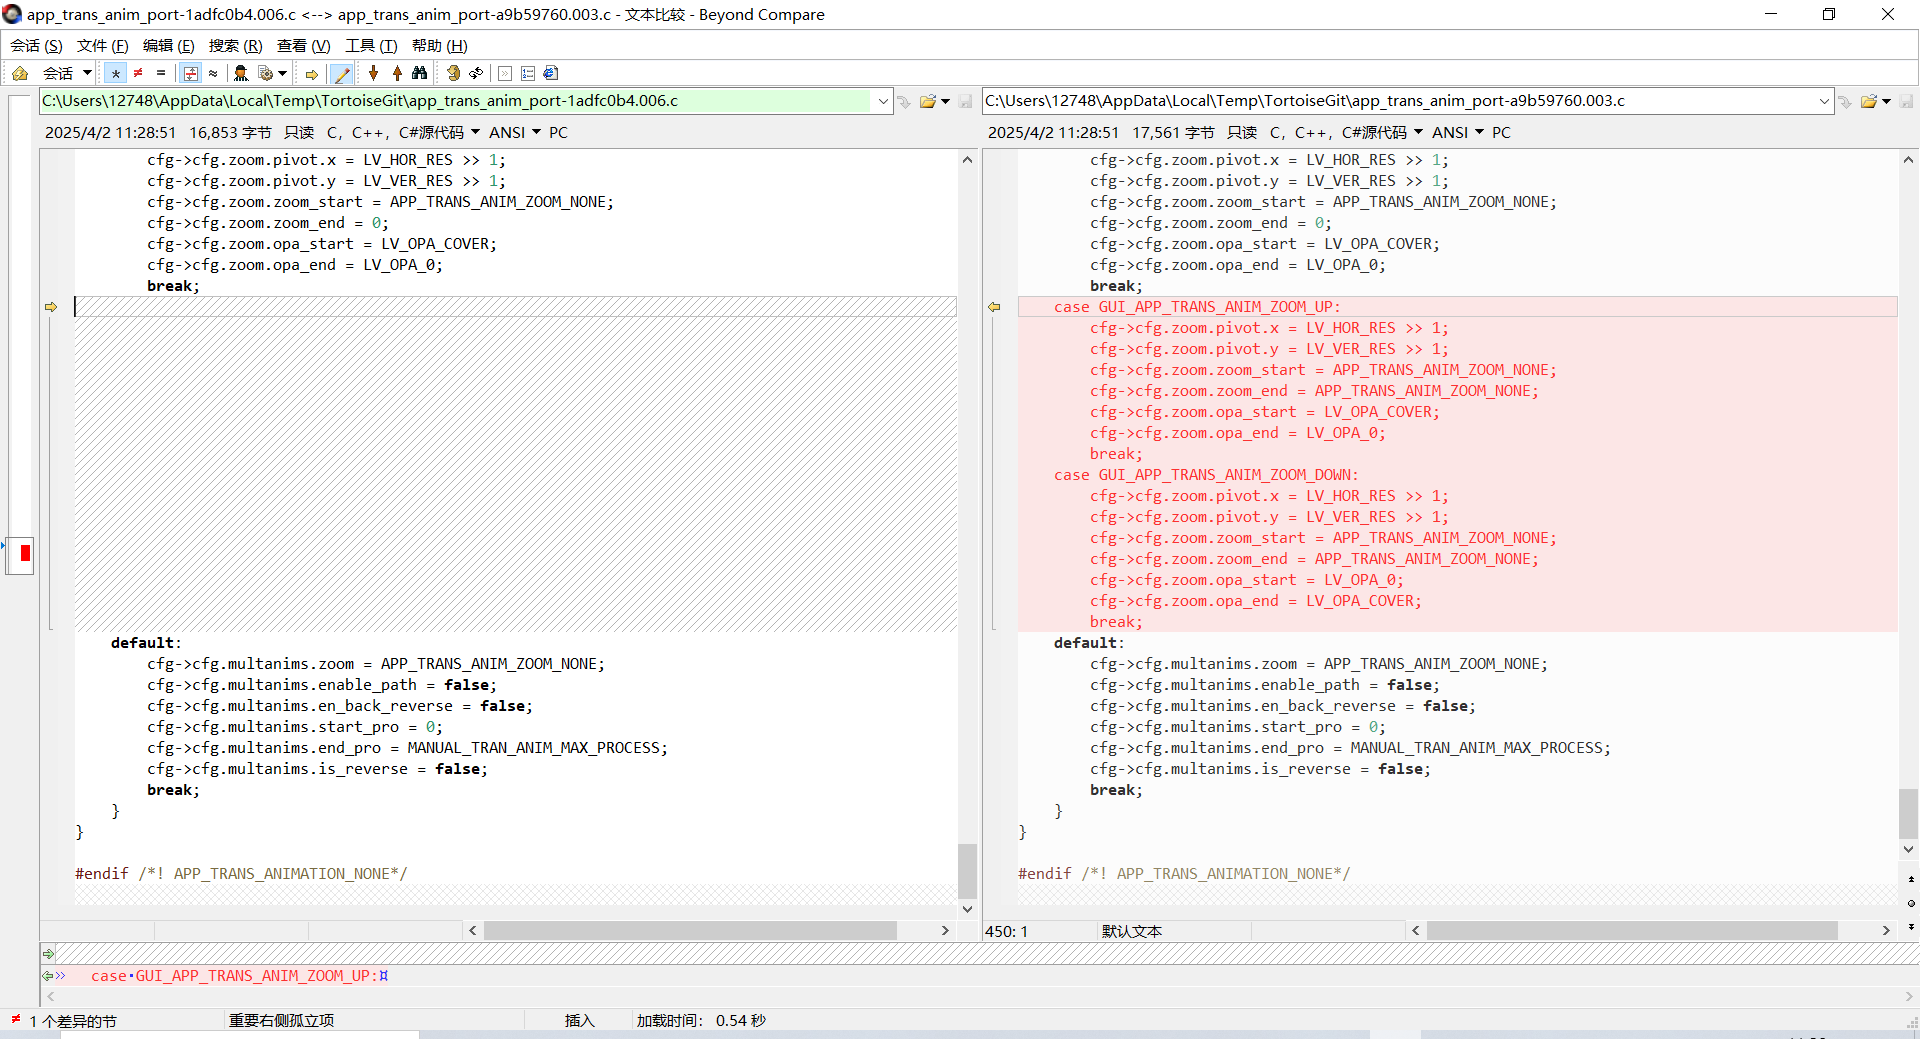
Task: Click left pane horizontal scrollbar thumb
Action: coord(690,930)
